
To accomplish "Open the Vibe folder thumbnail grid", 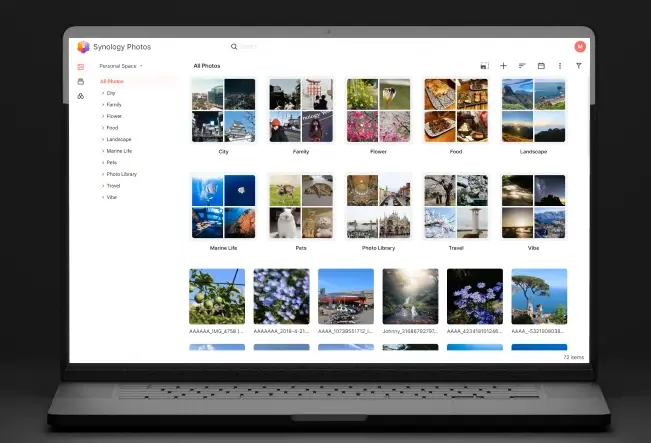I will (534, 206).
